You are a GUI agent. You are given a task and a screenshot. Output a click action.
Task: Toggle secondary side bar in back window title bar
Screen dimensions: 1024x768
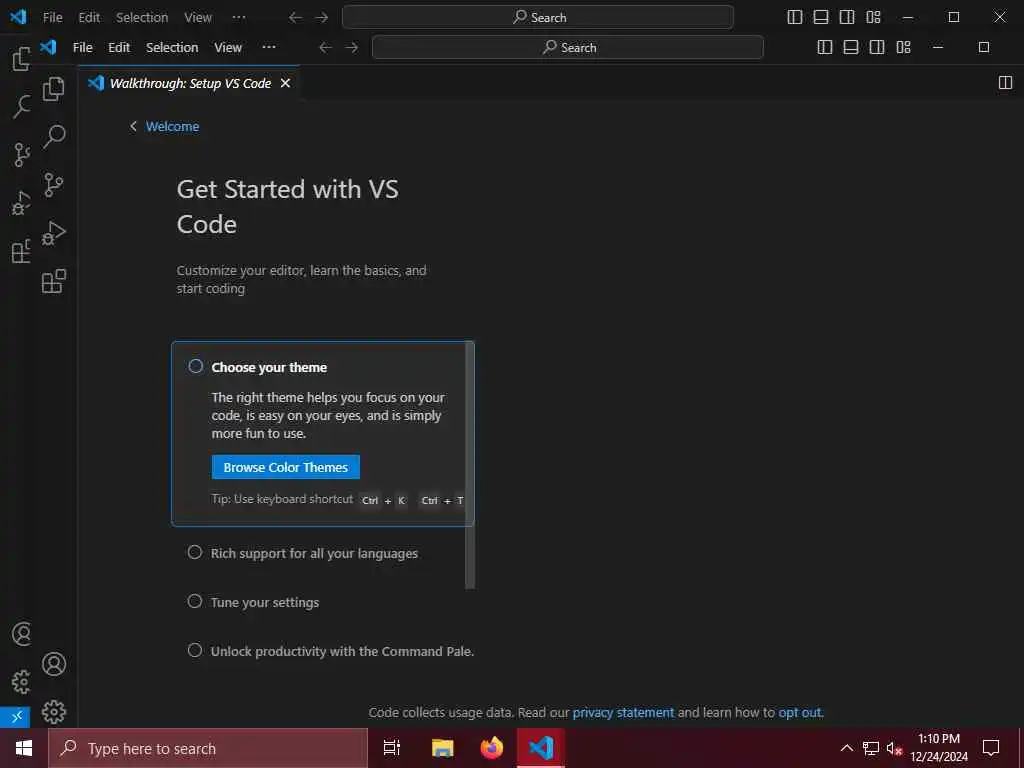(847, 18)
